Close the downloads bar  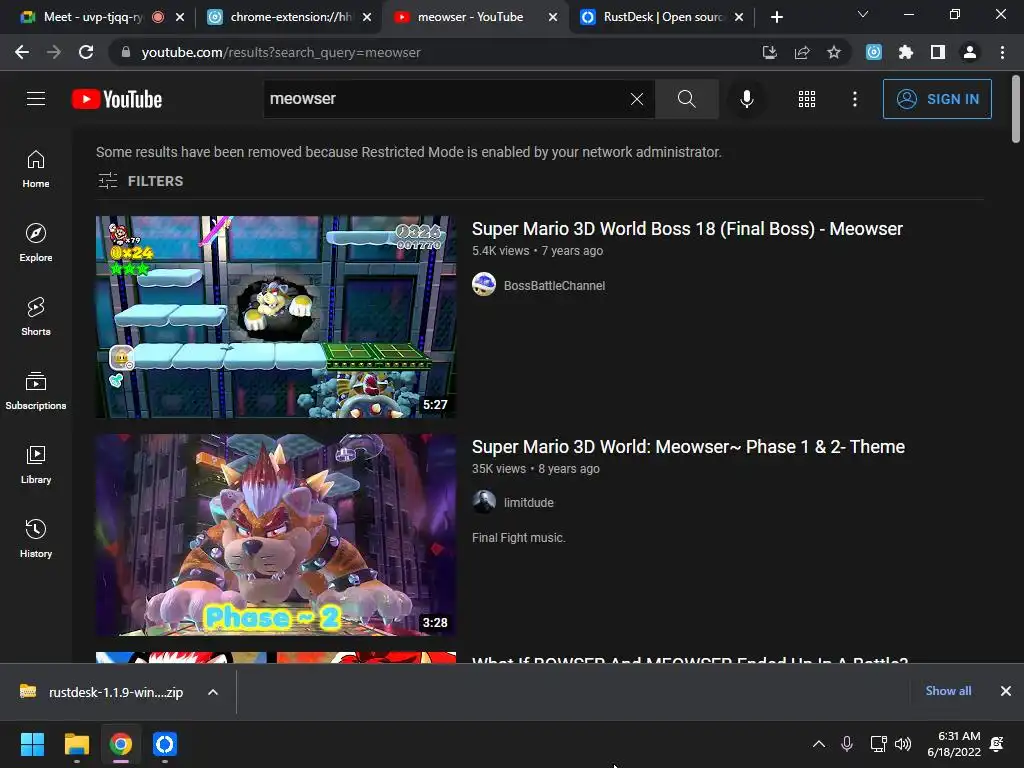click(x=1006, y=691)
